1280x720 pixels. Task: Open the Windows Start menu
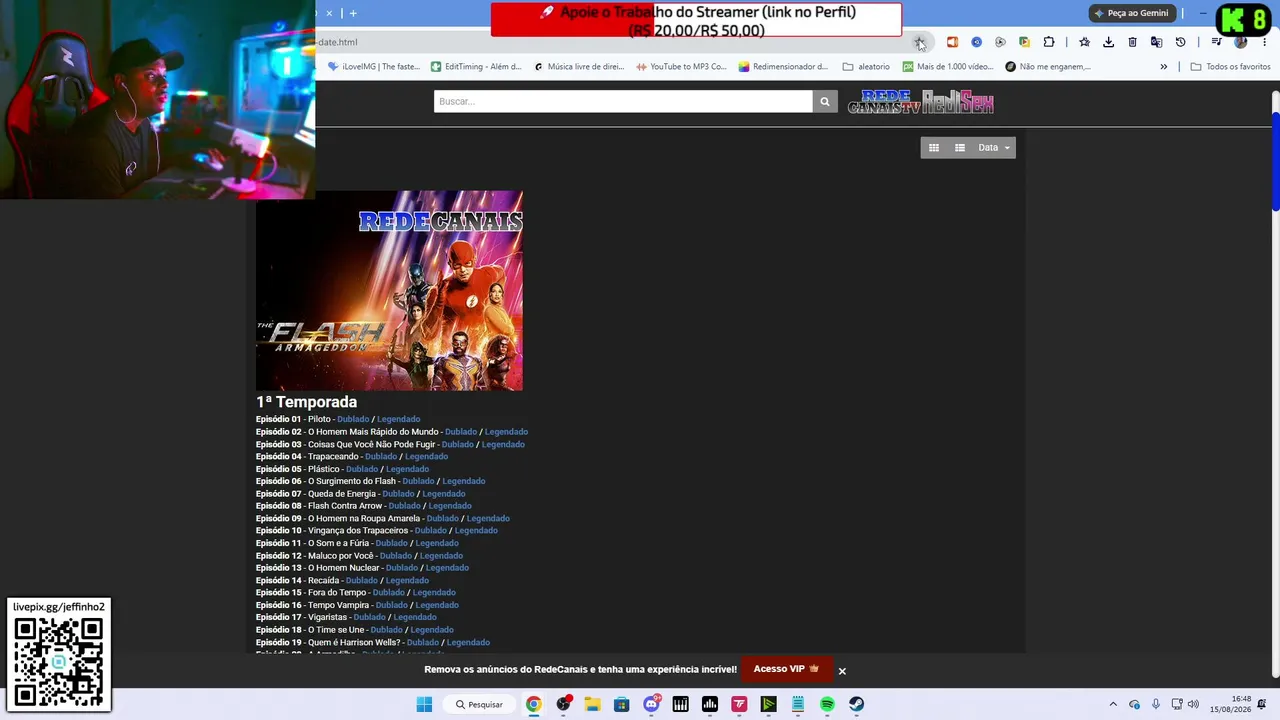[x=424, y=704]
